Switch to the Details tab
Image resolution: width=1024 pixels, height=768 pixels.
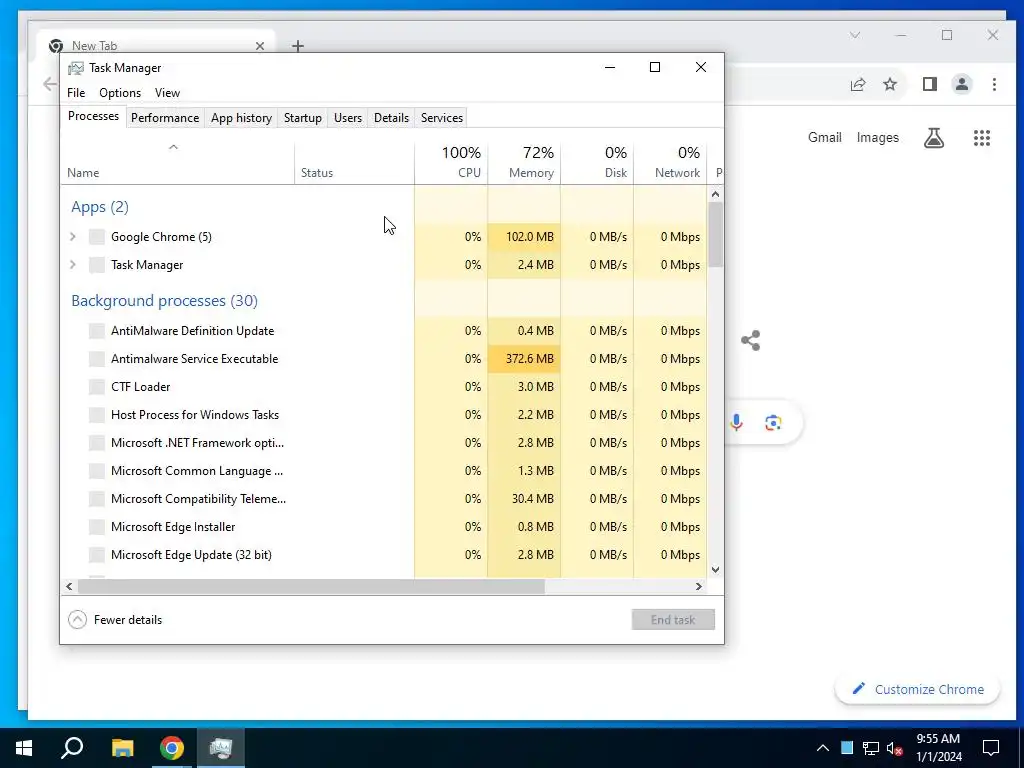[391, 118]
